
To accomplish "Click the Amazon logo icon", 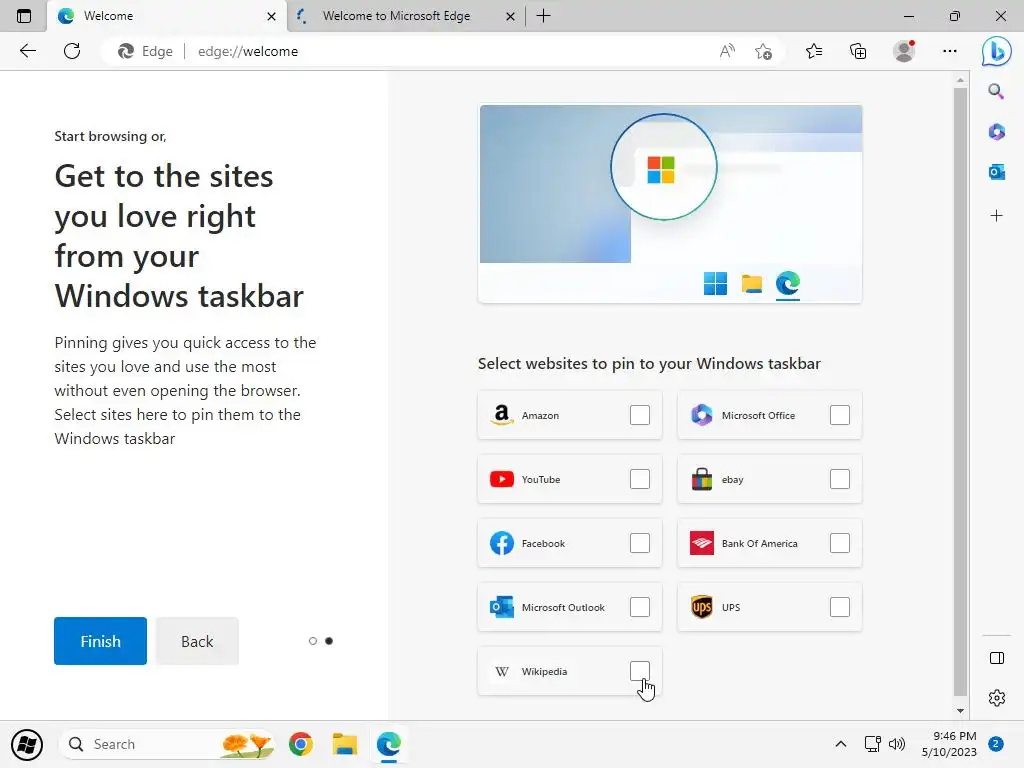I will (502, 415).
